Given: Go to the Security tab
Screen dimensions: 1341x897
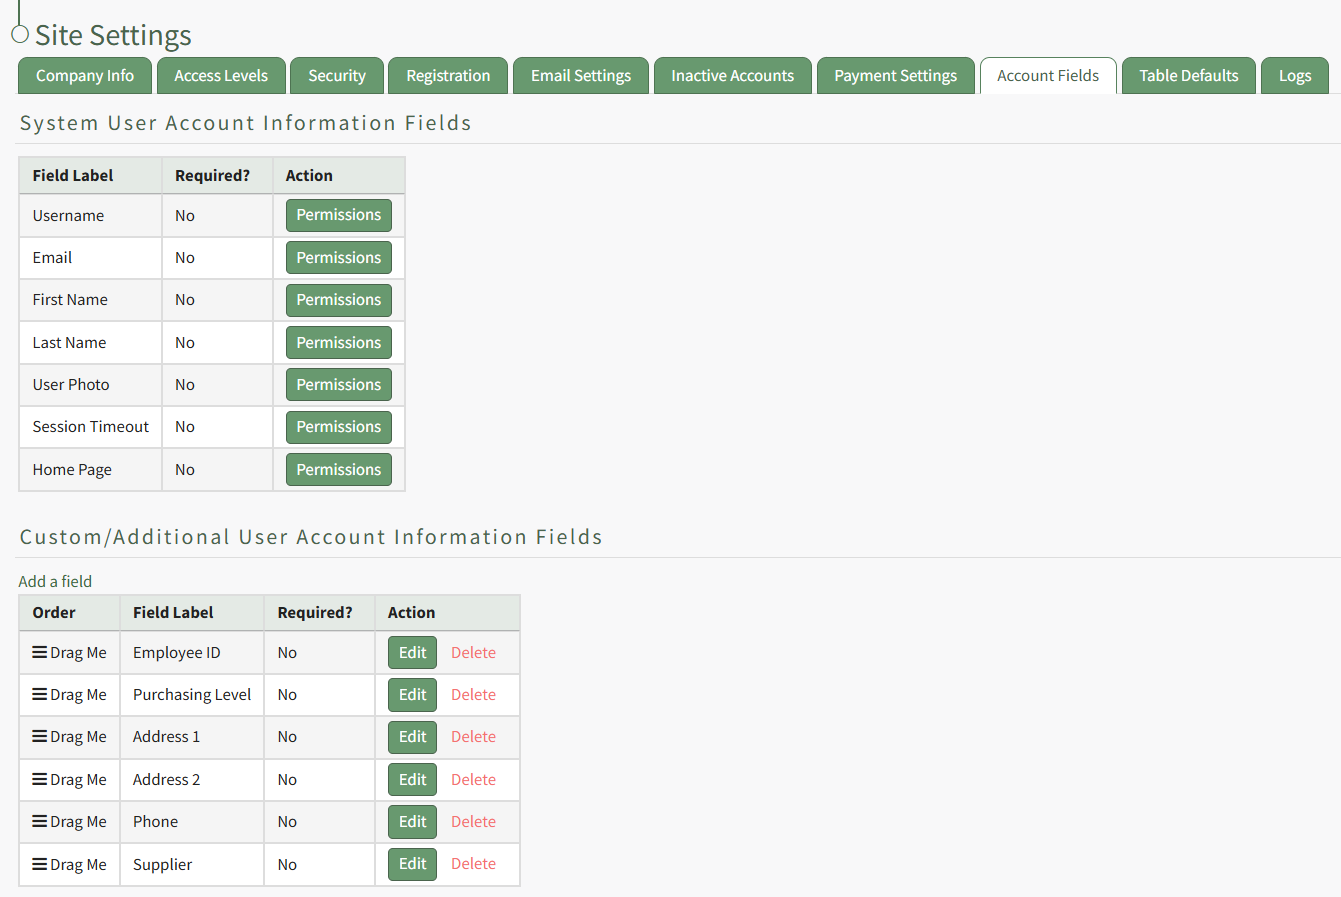Looking at the screenshot, I should coord(337,76).
